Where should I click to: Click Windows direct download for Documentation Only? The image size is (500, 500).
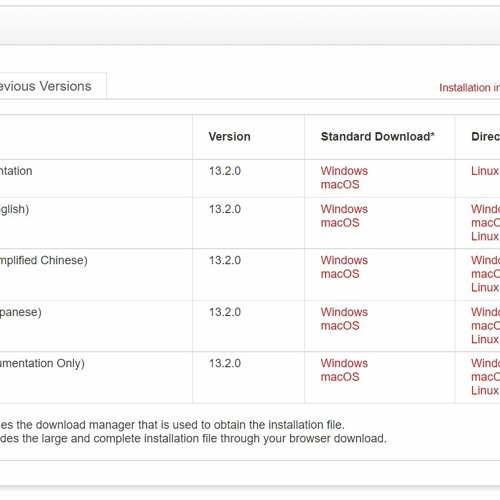tap(485, 363)
